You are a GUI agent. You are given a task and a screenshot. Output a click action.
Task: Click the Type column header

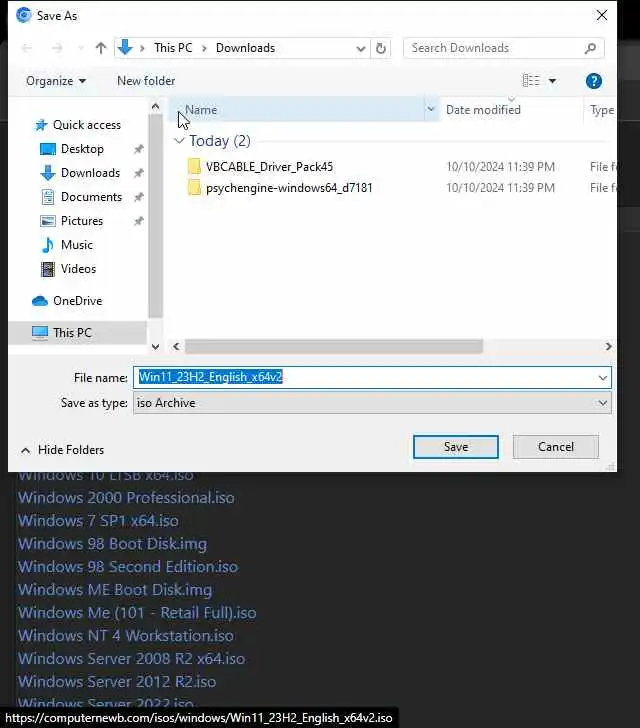tap(602, 110)
